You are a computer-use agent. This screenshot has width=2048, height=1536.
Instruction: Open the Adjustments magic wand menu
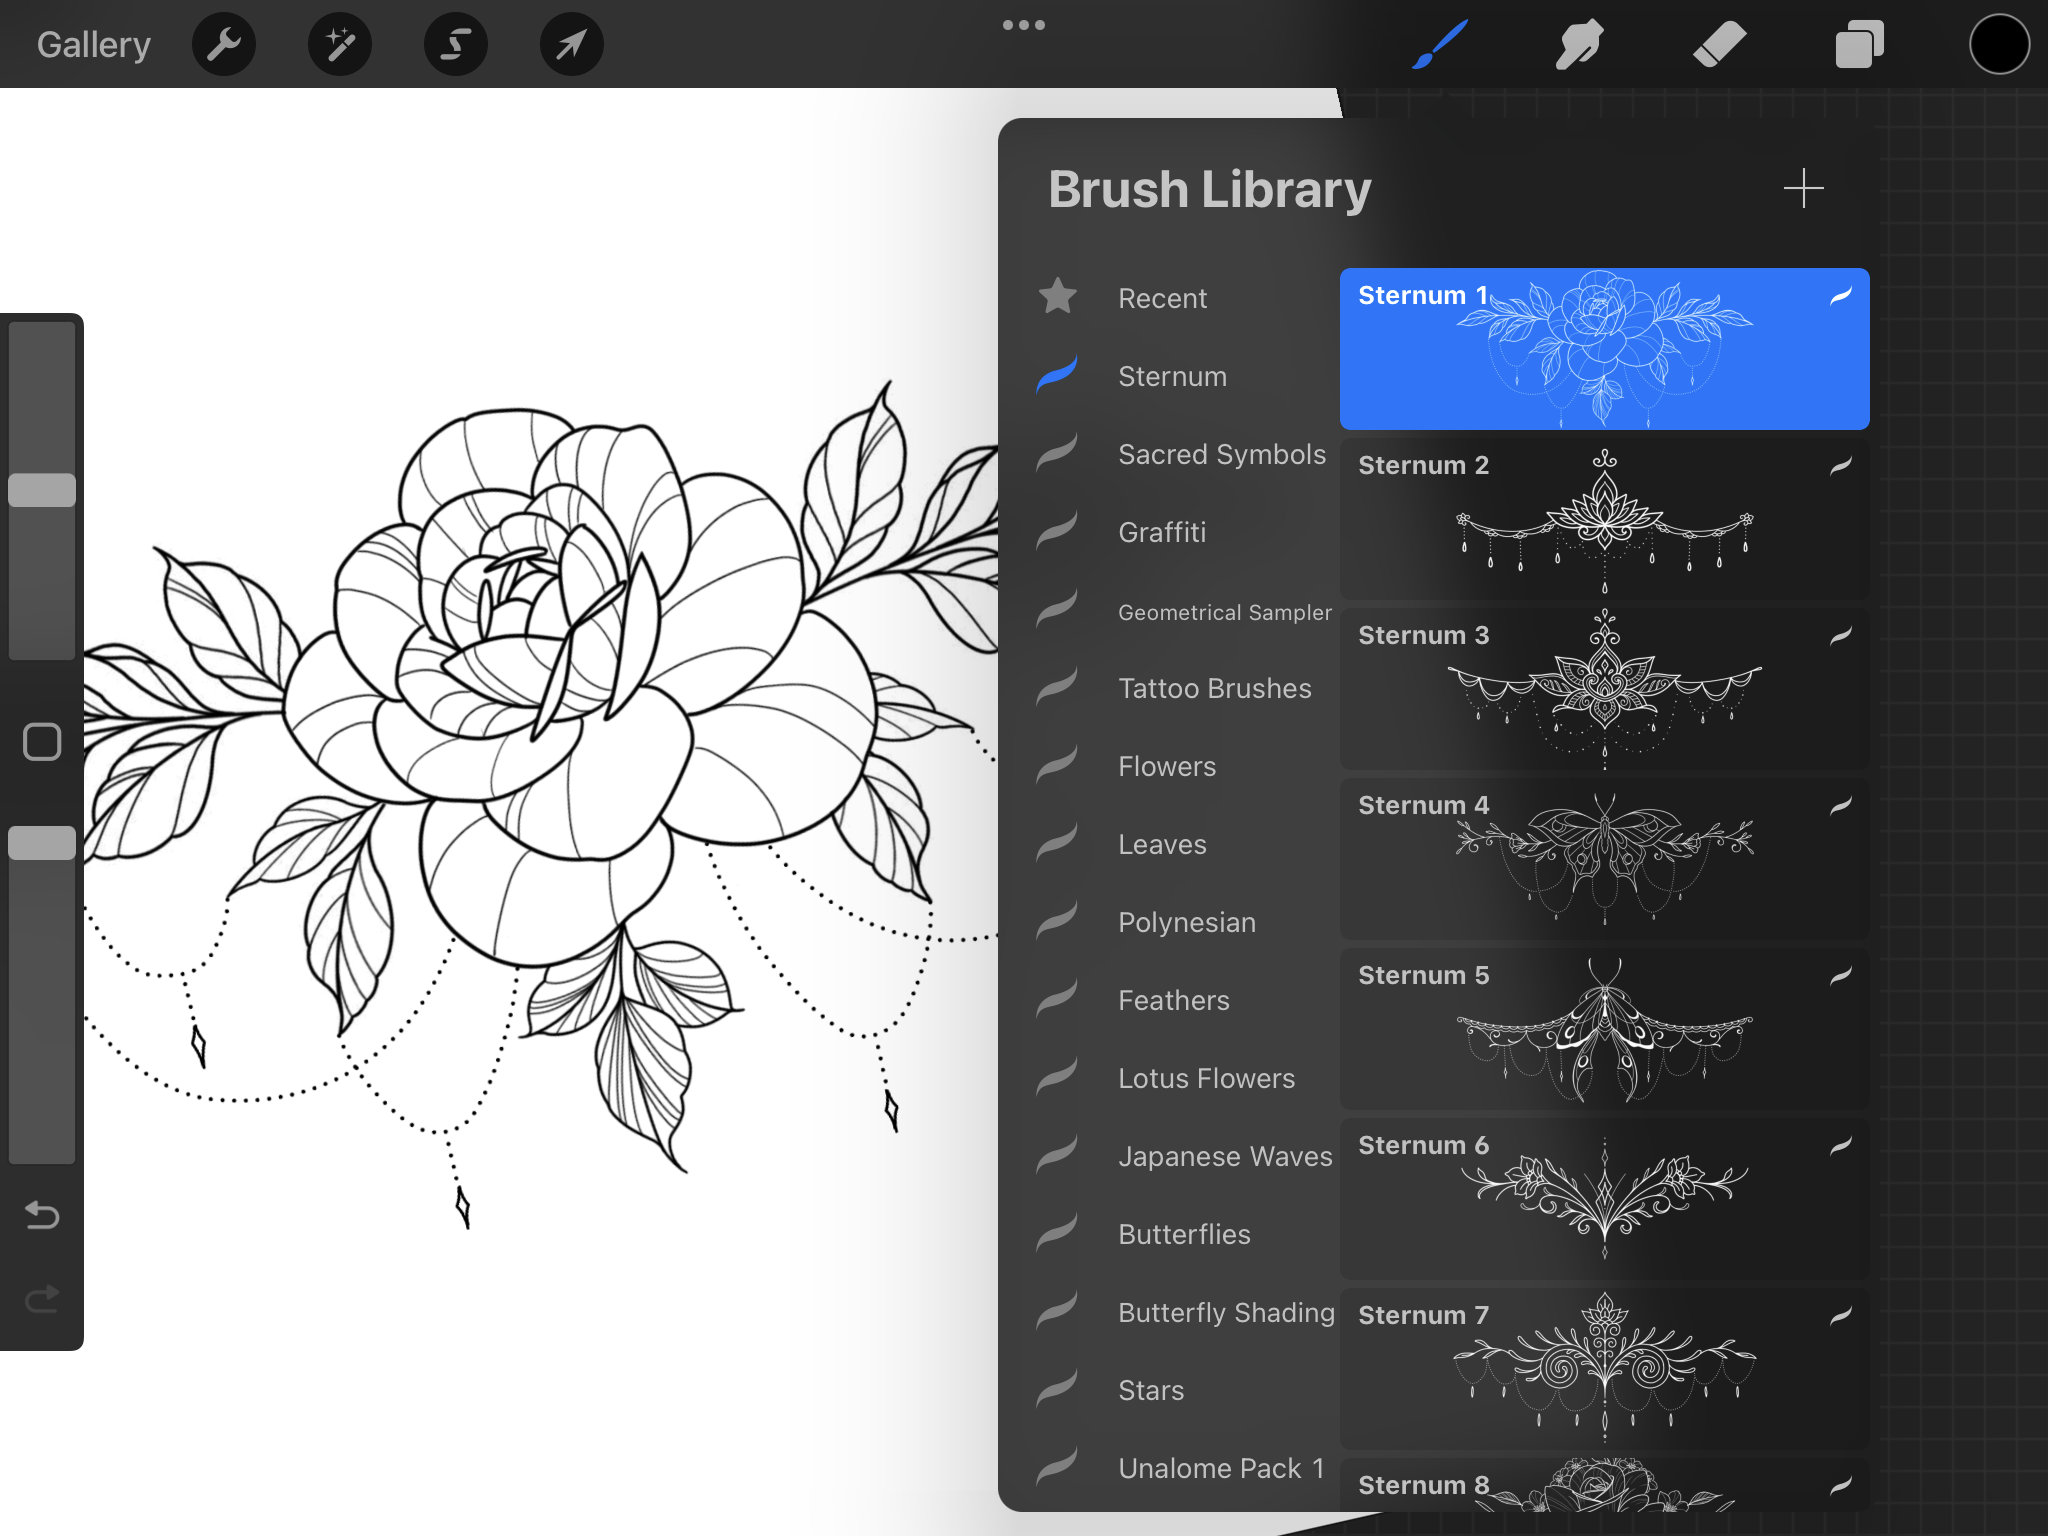(340, 44)
